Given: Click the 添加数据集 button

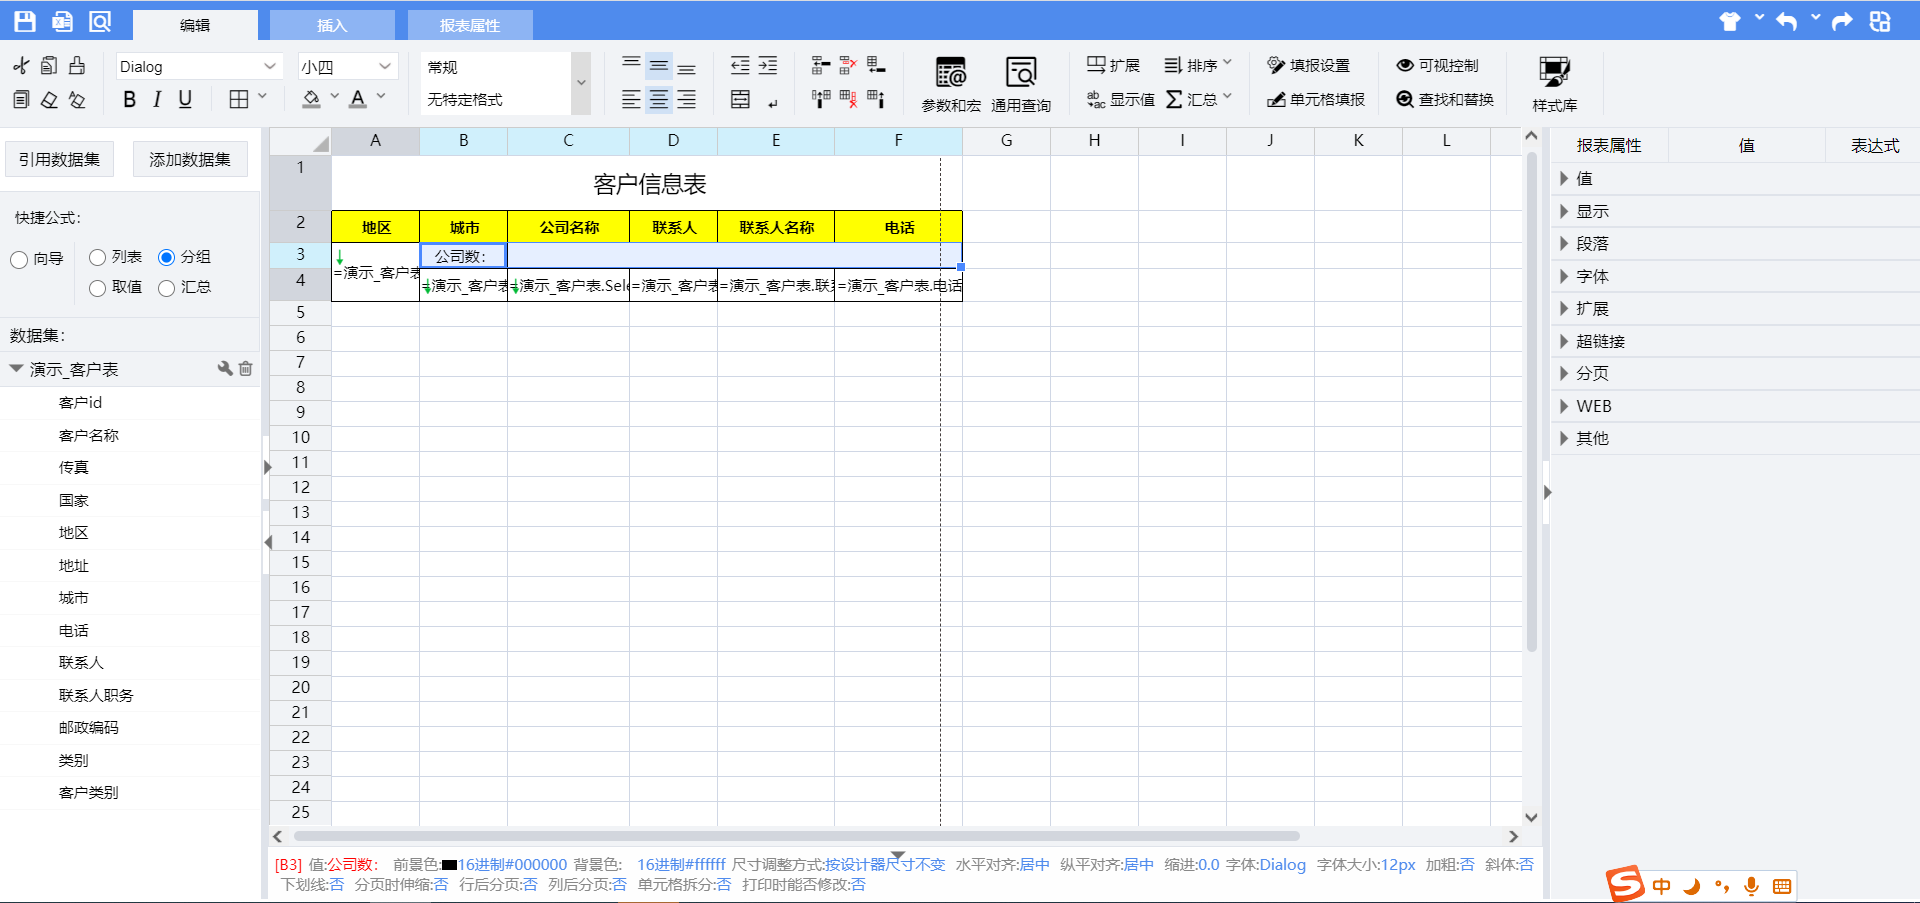Looking at the screenshot, I should pos(190,159).
